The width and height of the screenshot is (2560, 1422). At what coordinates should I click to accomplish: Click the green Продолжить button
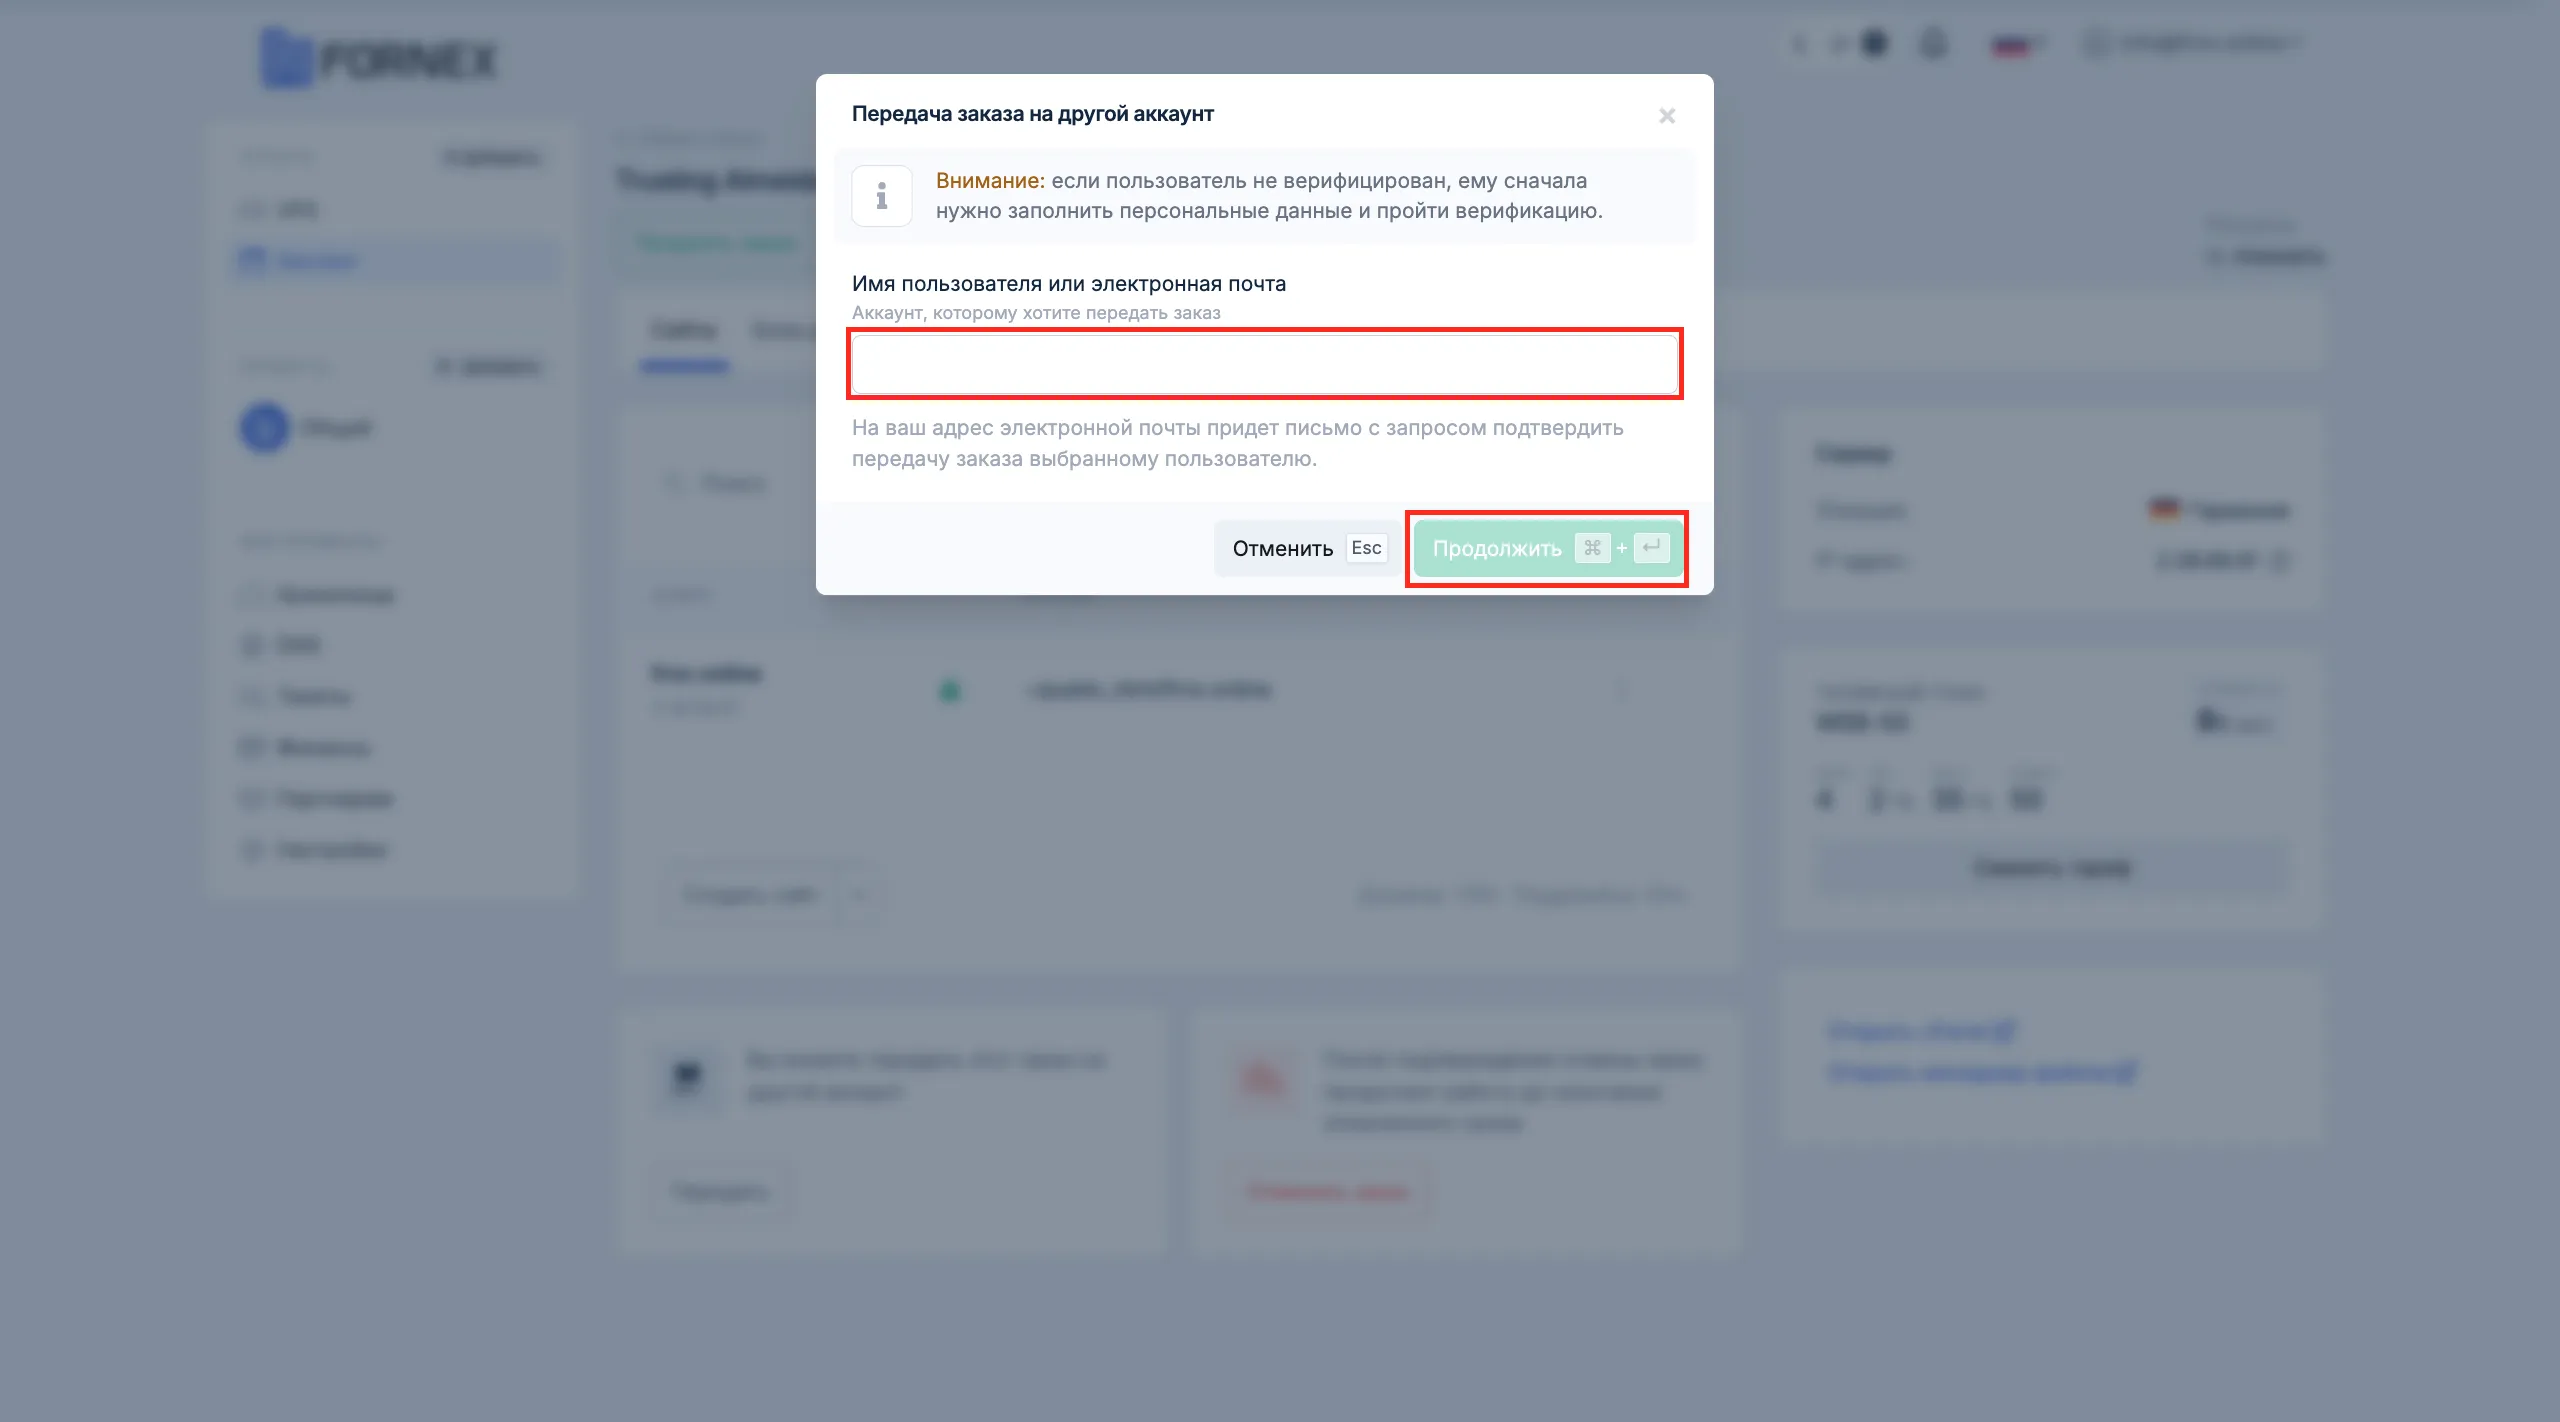point(1547,548)
